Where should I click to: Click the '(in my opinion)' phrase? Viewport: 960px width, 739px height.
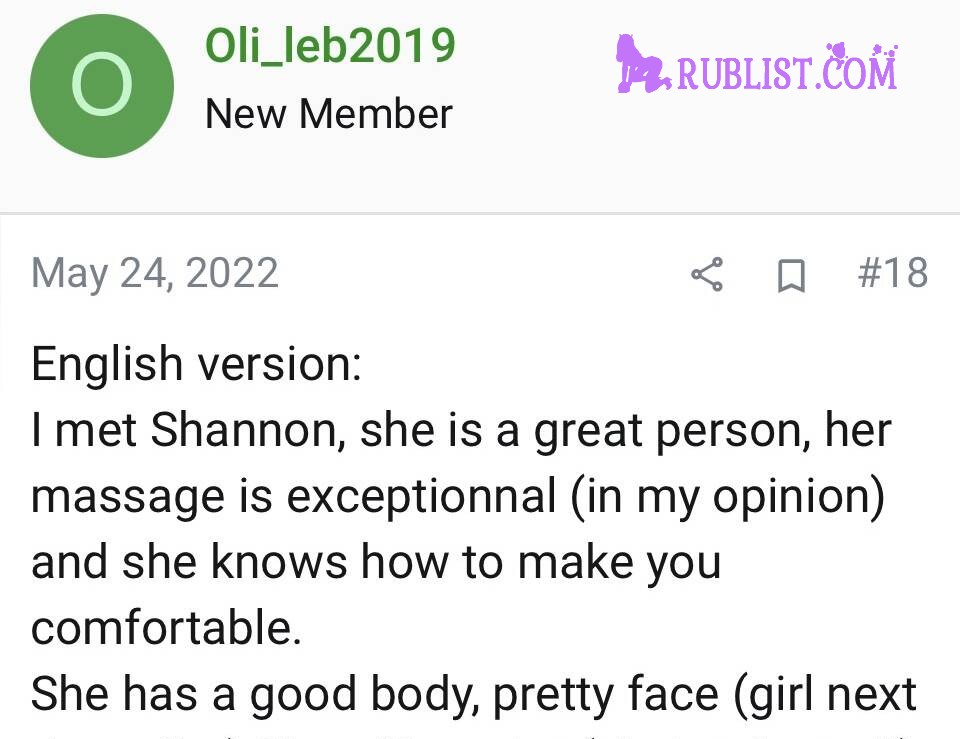727,497
